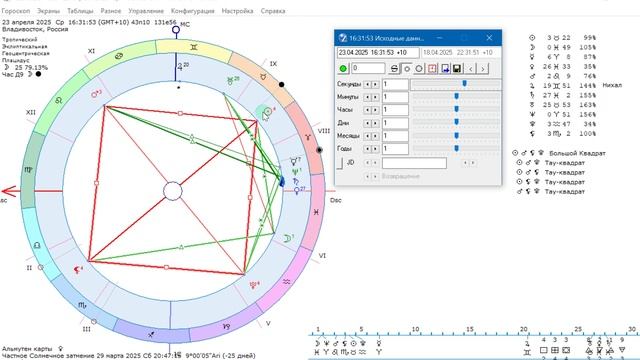Toggle the JD checkbox
The image size is (640, 360).
(340, 163)
